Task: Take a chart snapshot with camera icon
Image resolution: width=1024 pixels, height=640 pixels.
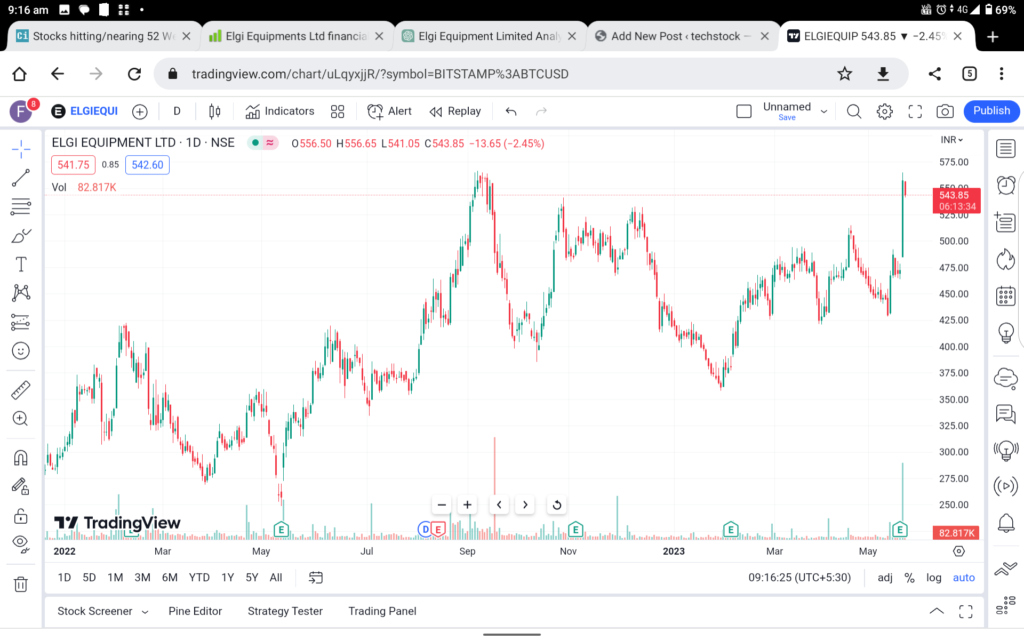Action: pos(944,112)
